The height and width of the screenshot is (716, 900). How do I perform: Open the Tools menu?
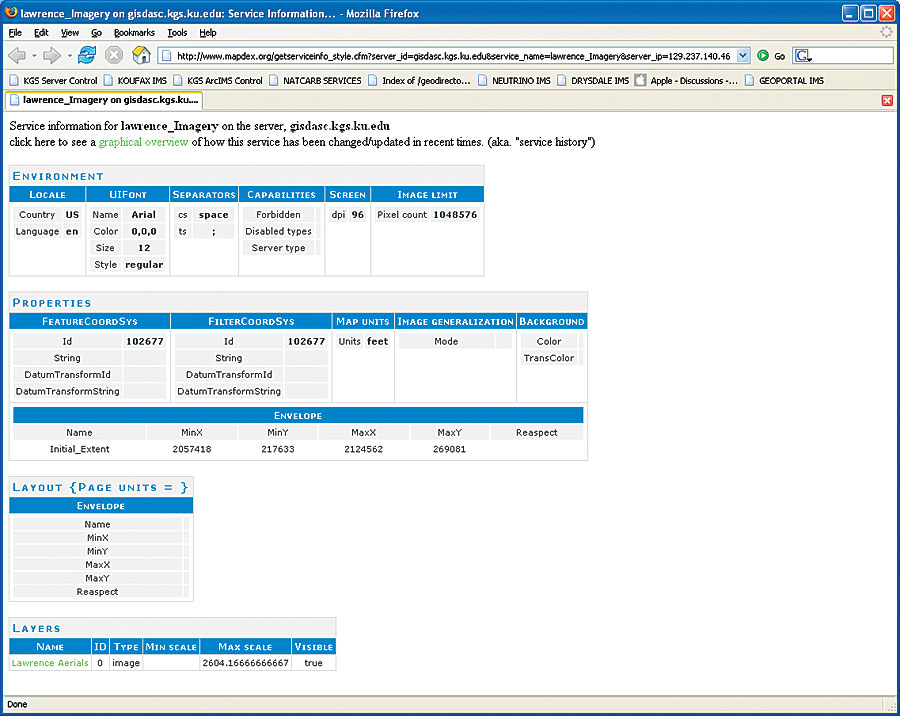[x=177, y=33]
